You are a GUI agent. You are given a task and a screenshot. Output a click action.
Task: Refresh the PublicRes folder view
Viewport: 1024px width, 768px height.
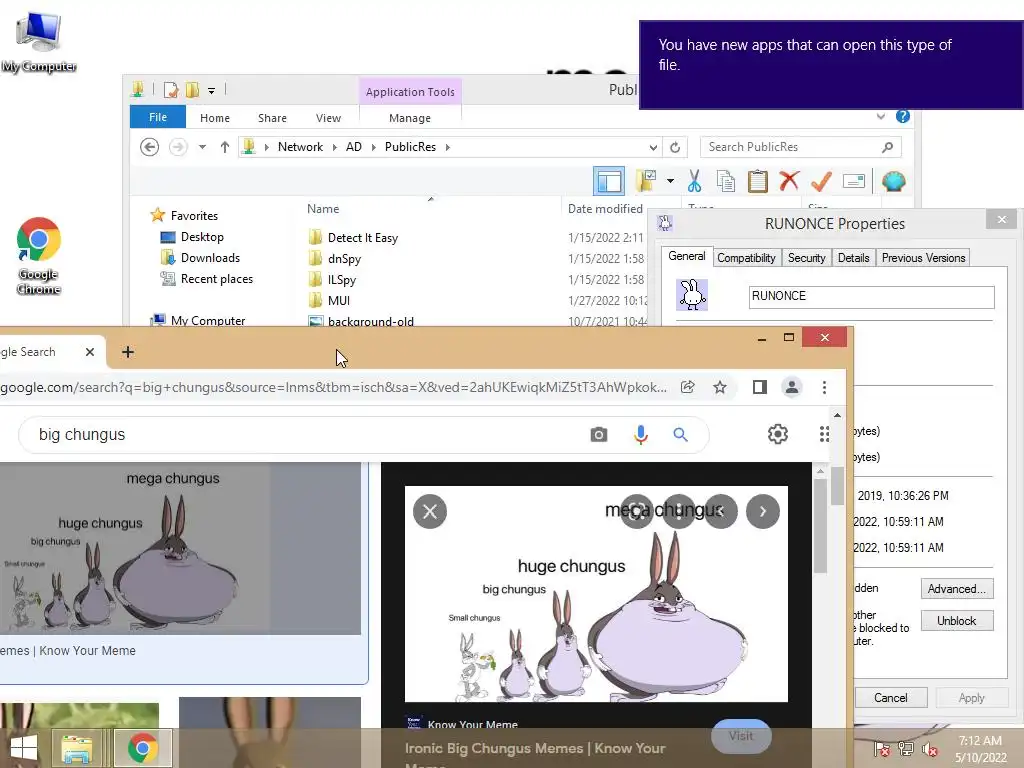point(675,147)
